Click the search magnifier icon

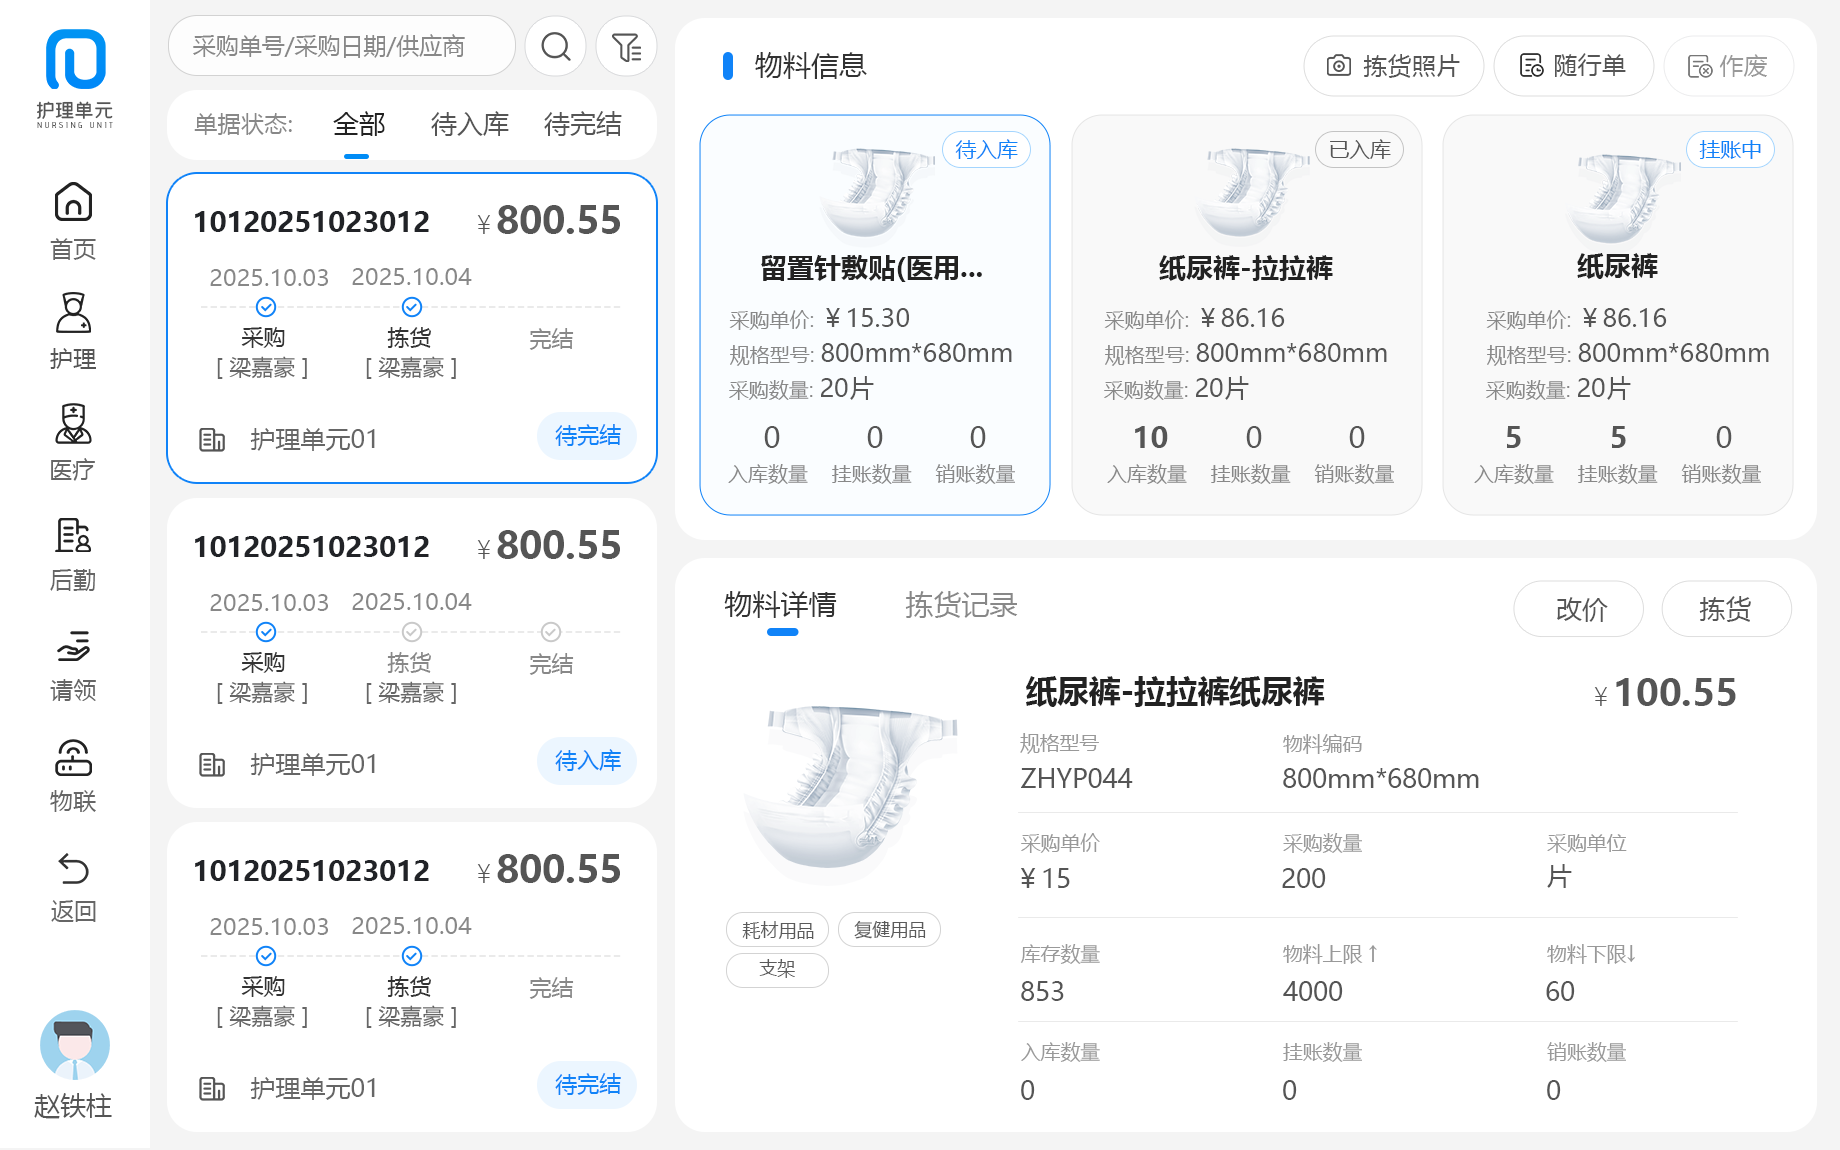[x=555, y=47]
